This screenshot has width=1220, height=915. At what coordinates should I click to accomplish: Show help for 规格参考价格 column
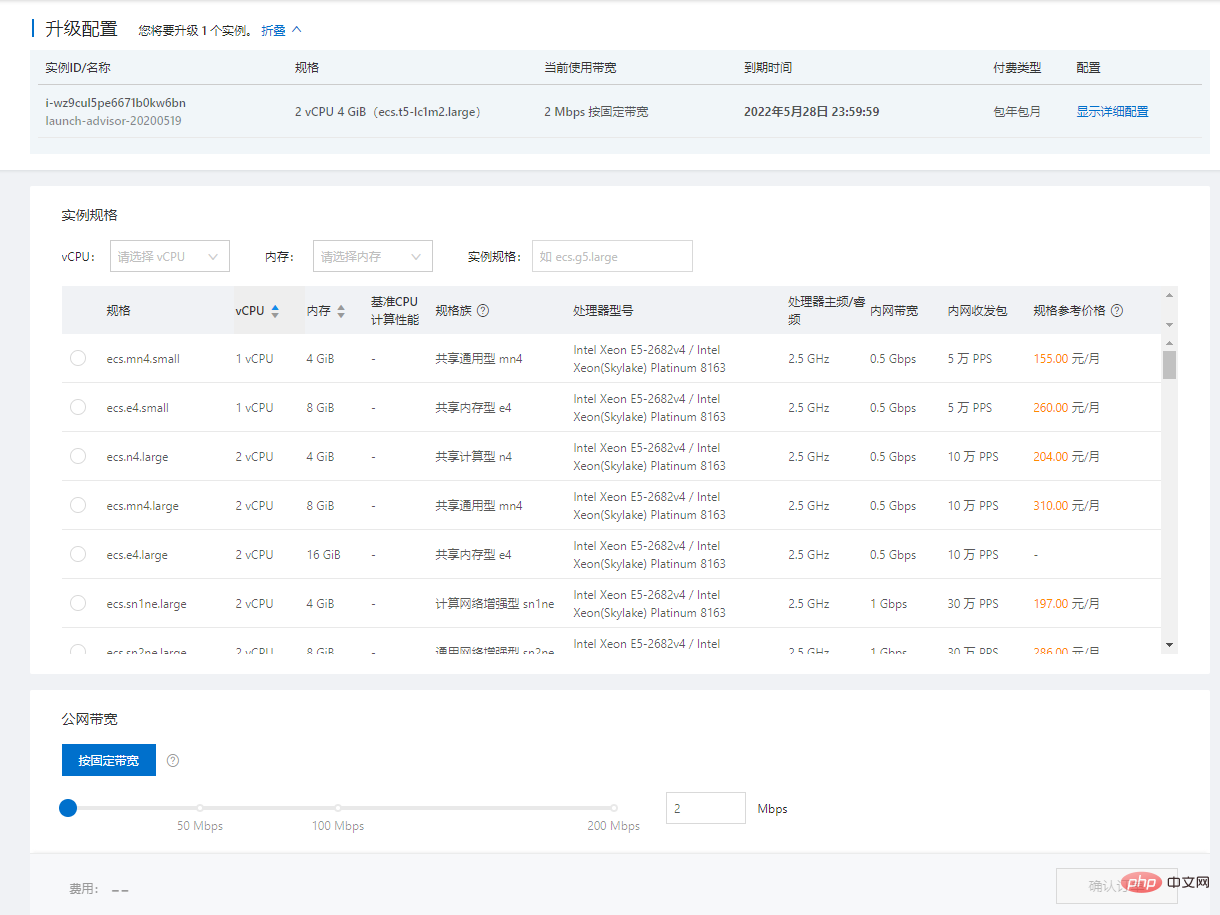[x=1117, y=311]
